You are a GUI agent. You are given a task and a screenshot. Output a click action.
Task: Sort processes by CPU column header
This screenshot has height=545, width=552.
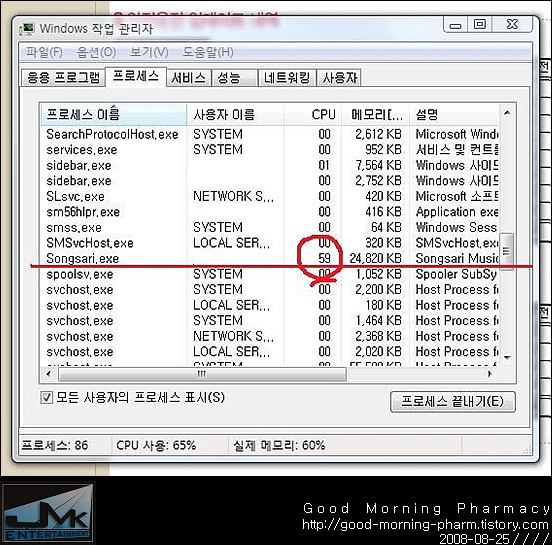(x=313, y=114)
